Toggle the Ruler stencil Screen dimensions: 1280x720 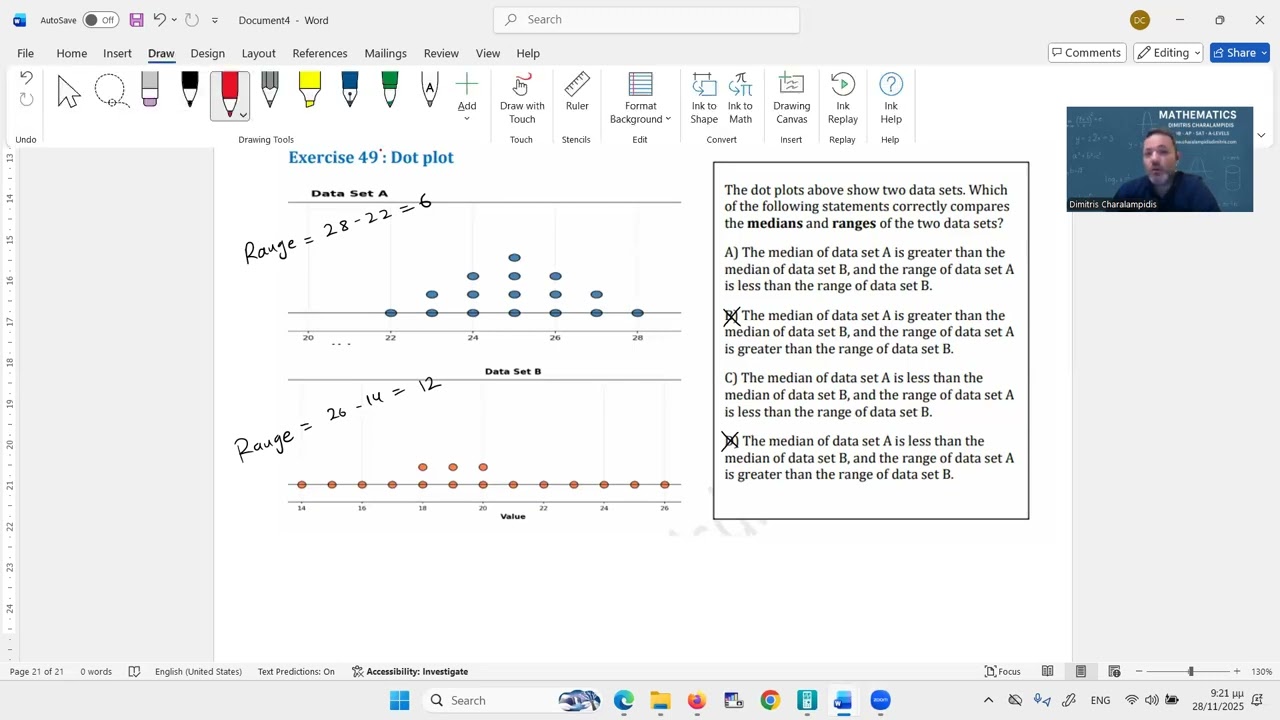[577, 92]
